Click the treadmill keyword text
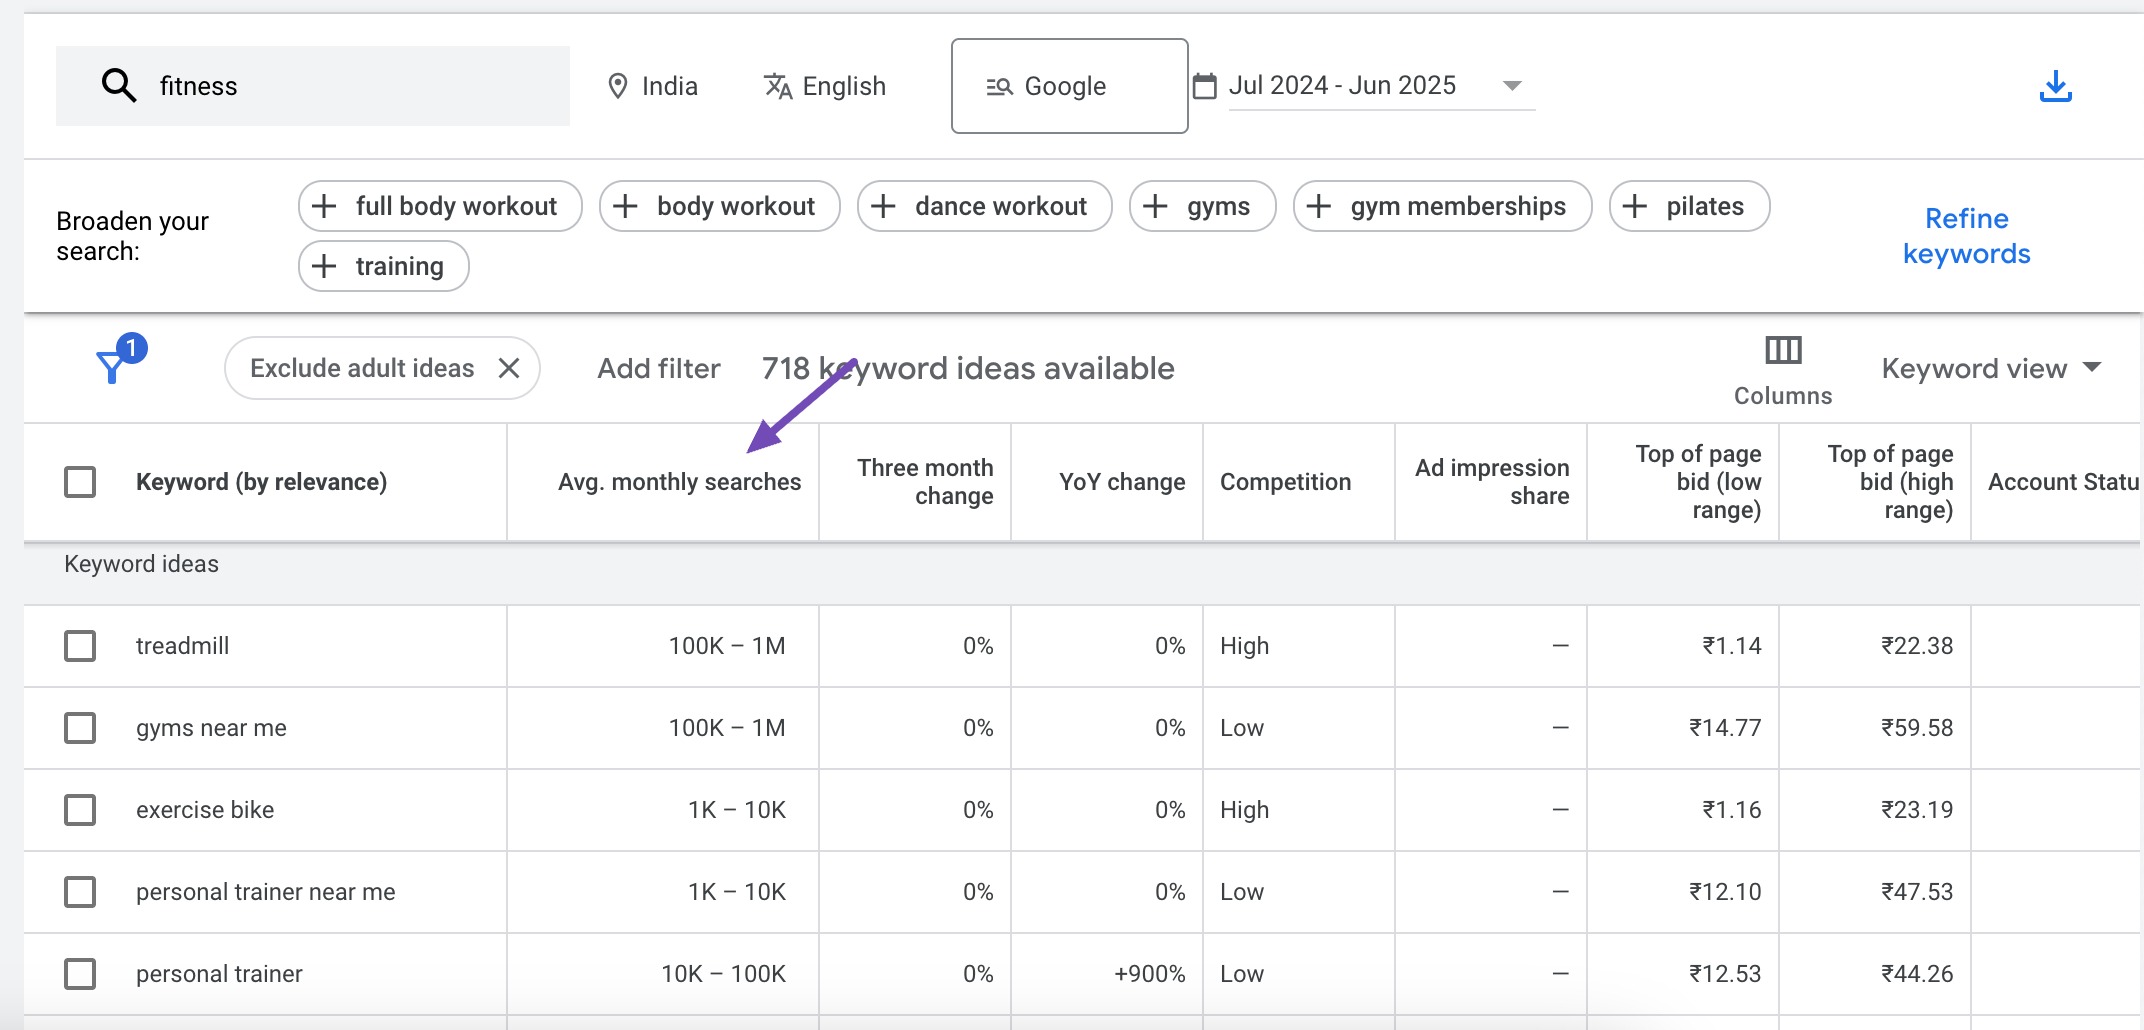 pos(182,646)
